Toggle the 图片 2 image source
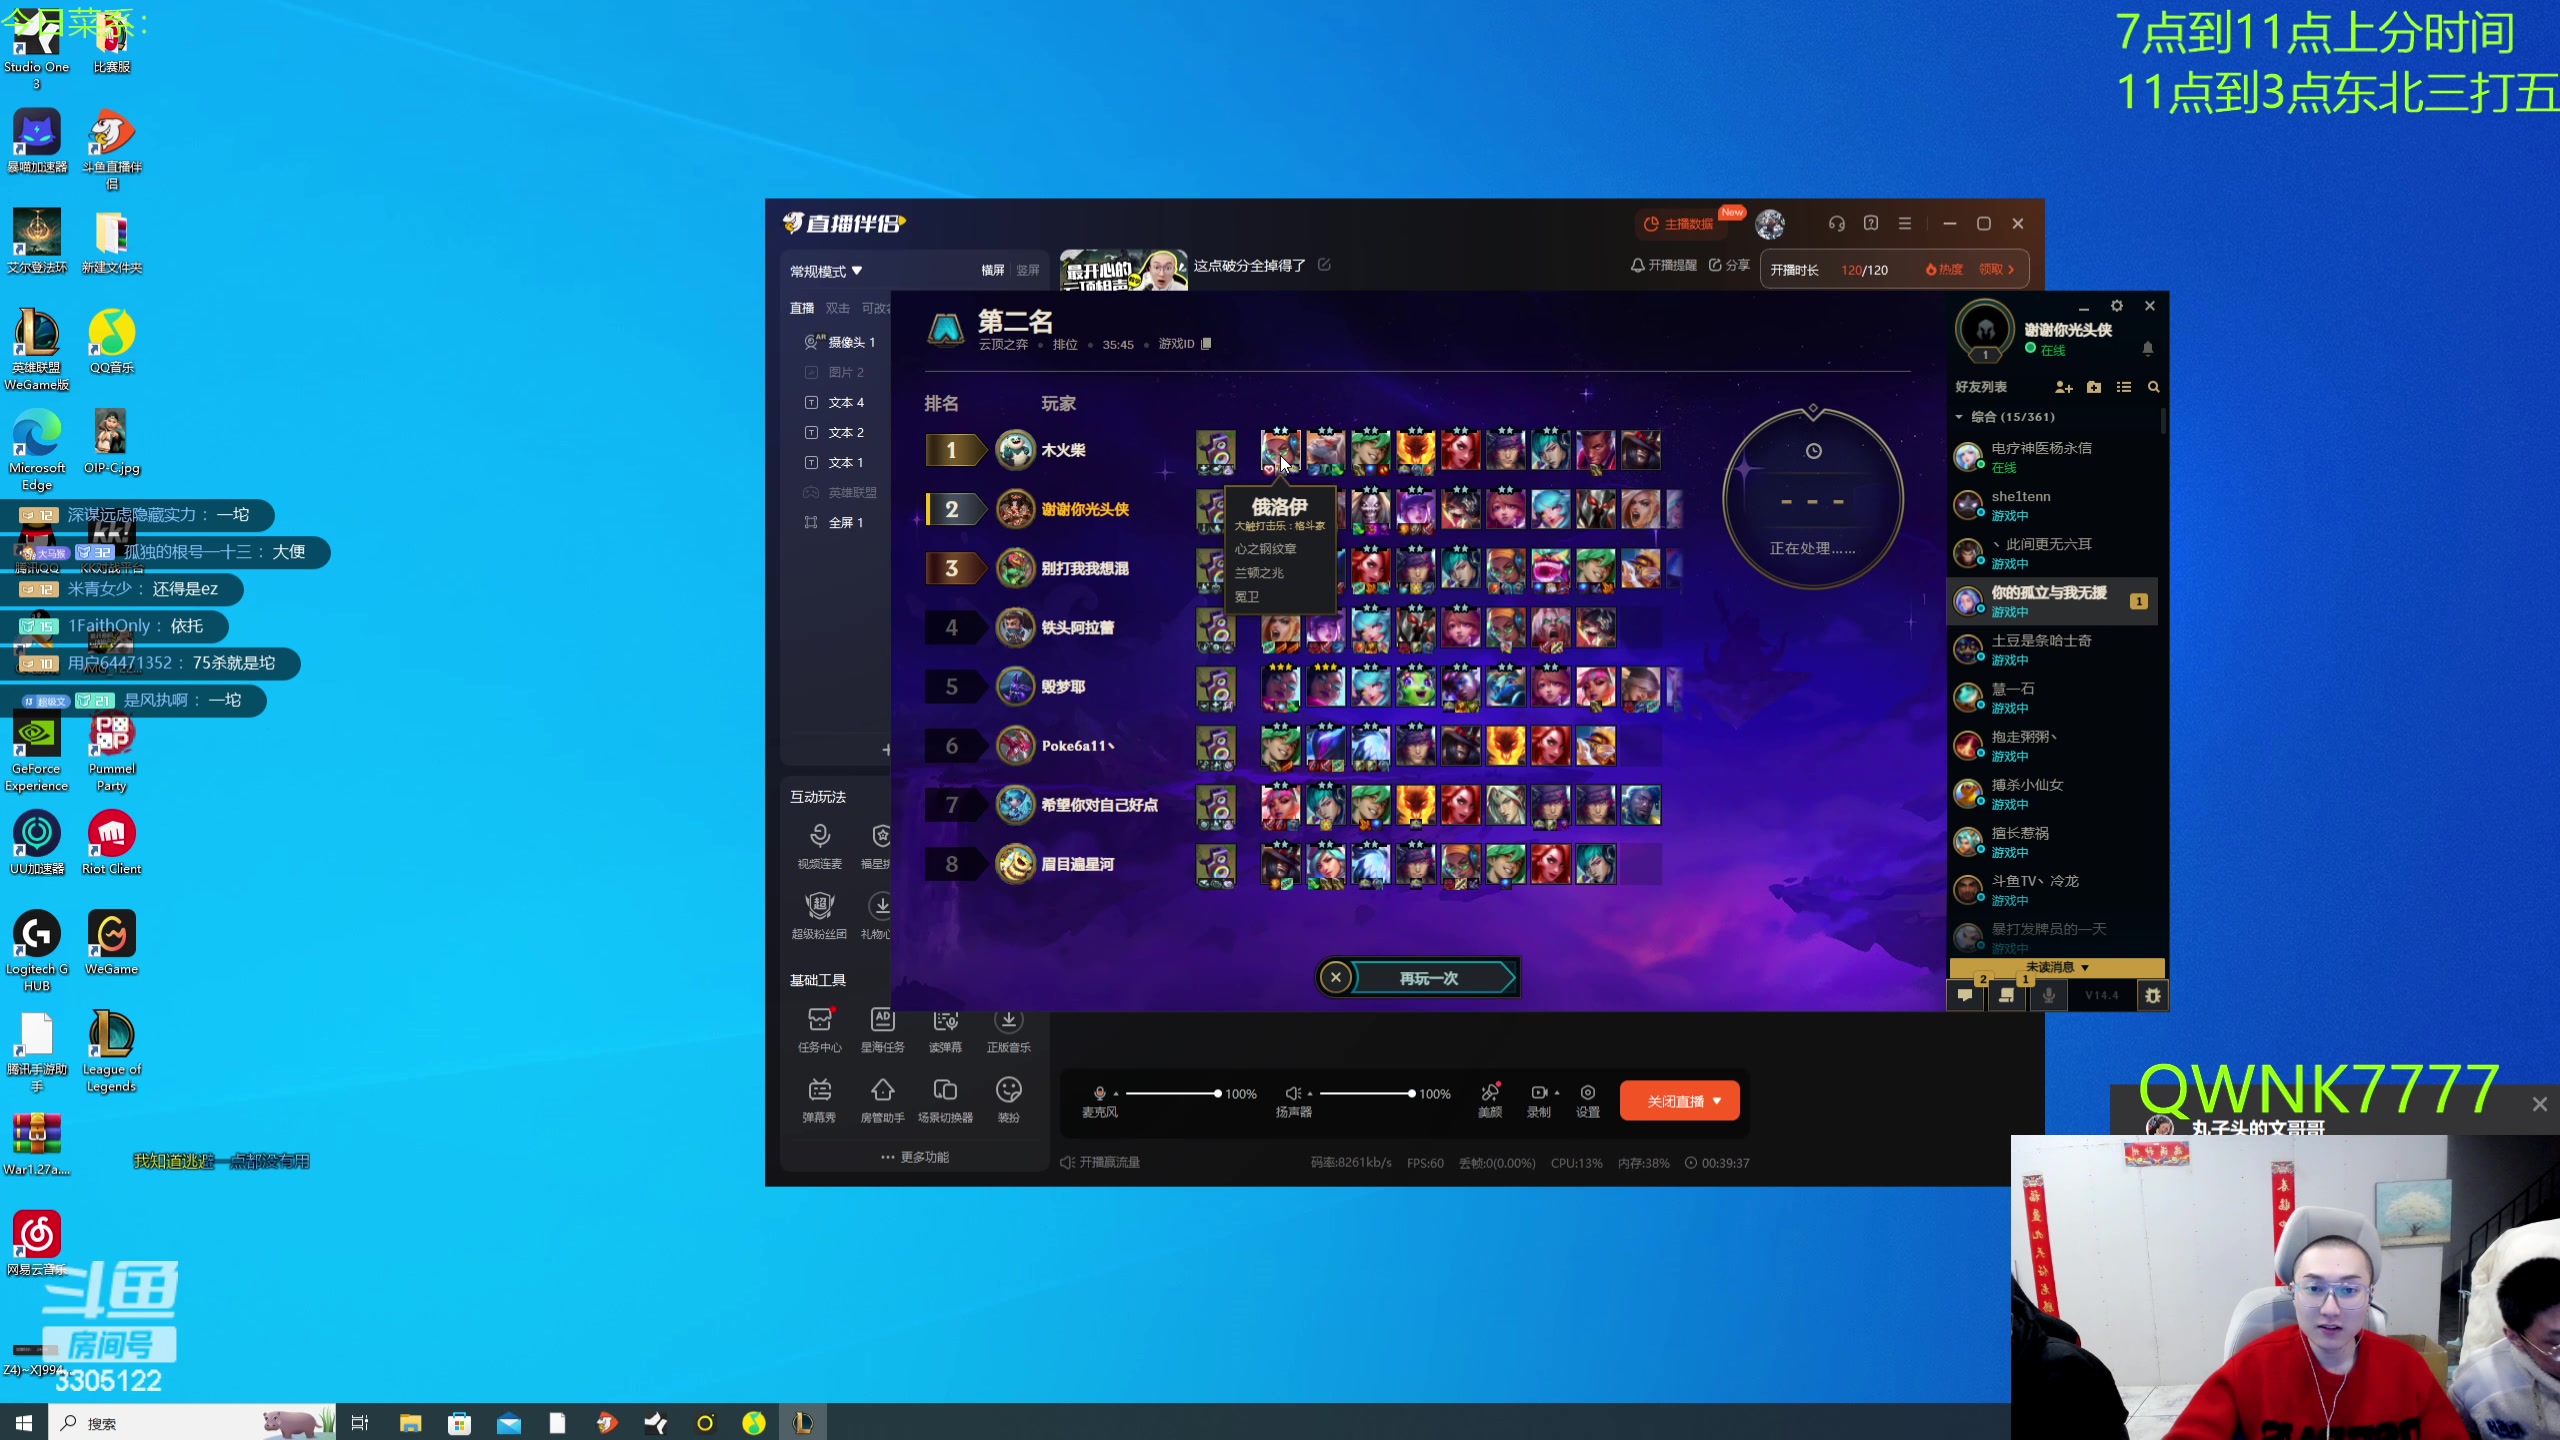 click(835, 372)
